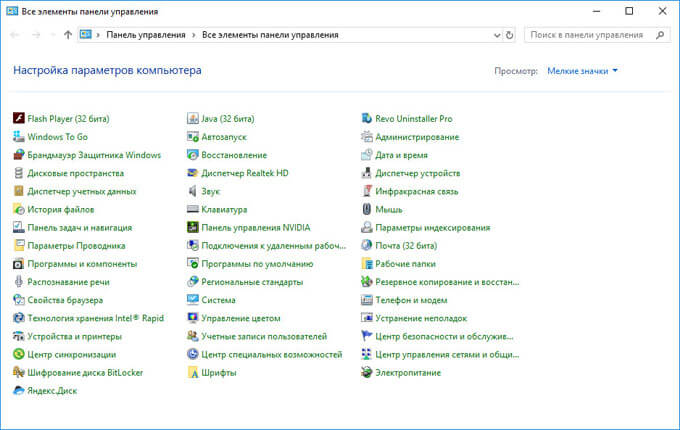
Task: Open Брандмауэр Защитника Windows icon
Action: pyautogui.click(x=19, y=155)
